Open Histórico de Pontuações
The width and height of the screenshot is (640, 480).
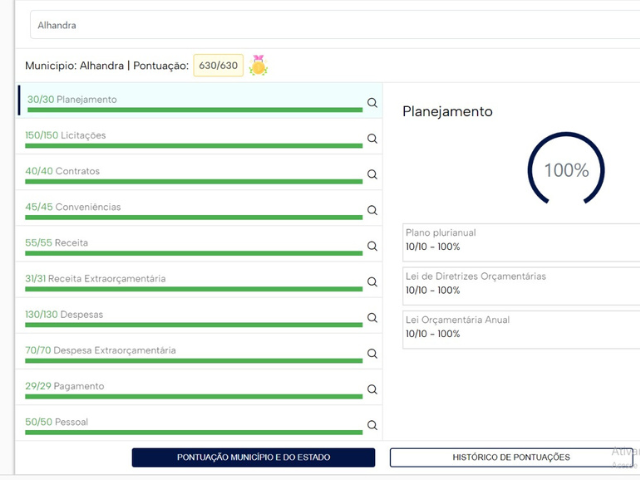pos(512,457)
